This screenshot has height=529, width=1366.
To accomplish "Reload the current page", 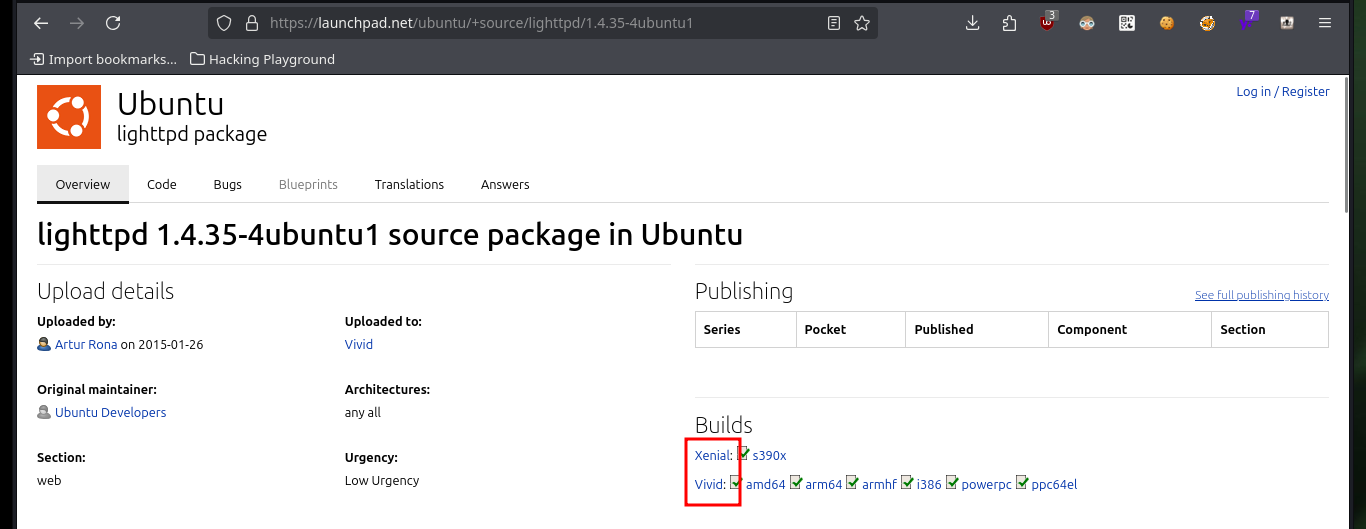I will (113, 23).
